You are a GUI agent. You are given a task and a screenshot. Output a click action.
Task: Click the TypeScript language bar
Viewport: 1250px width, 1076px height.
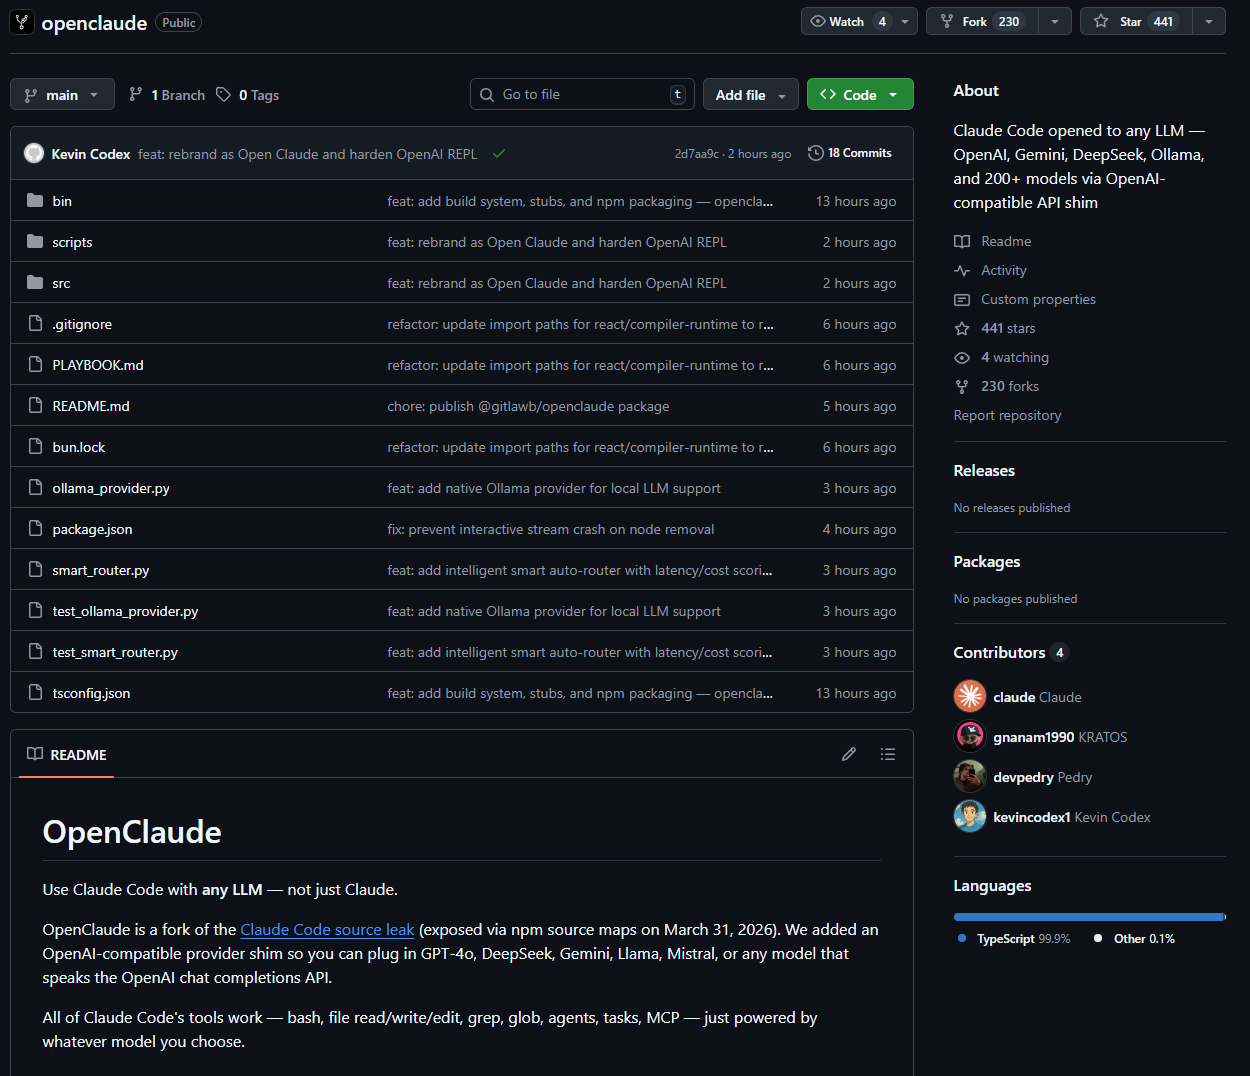tap(1089, 916)
